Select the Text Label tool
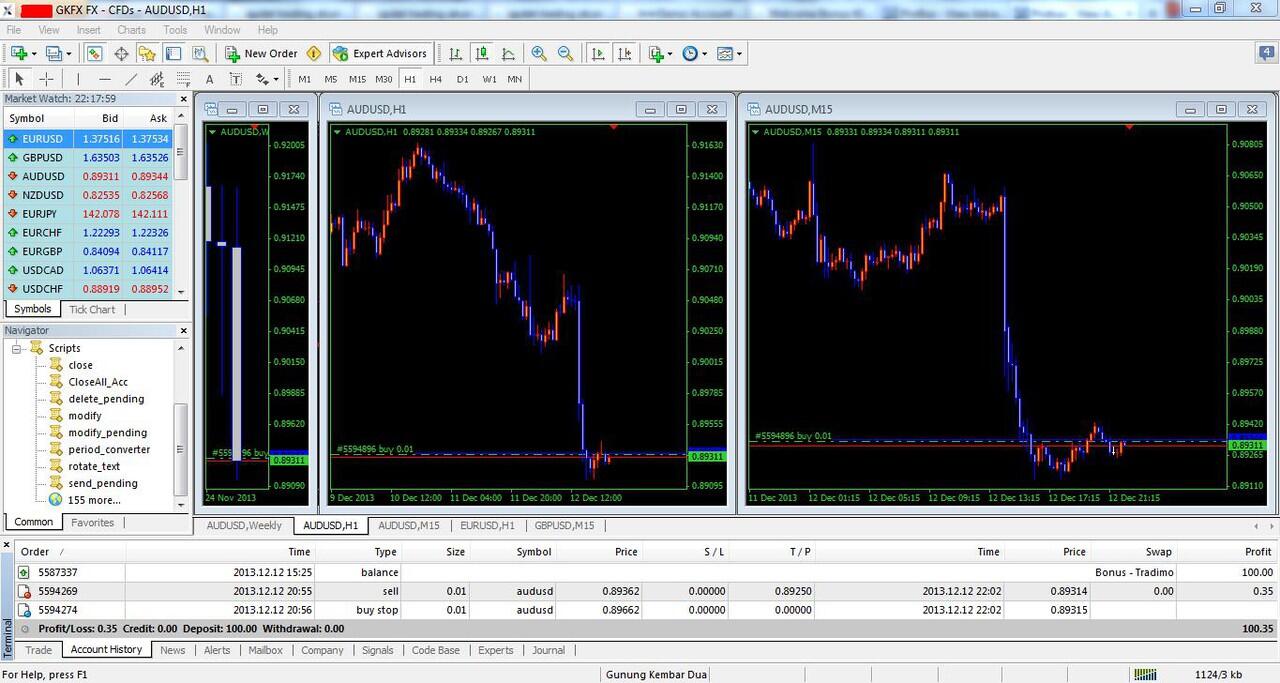Screen dimensions: 1280x683 (x=235, y=79)
